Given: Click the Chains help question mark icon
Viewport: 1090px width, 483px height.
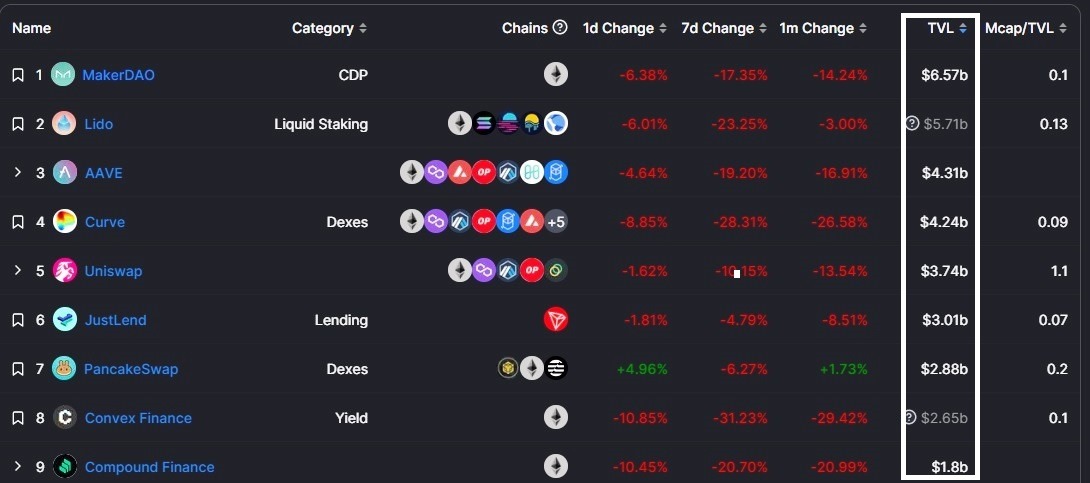Looking at the screenshot, I should click(560, 28).
